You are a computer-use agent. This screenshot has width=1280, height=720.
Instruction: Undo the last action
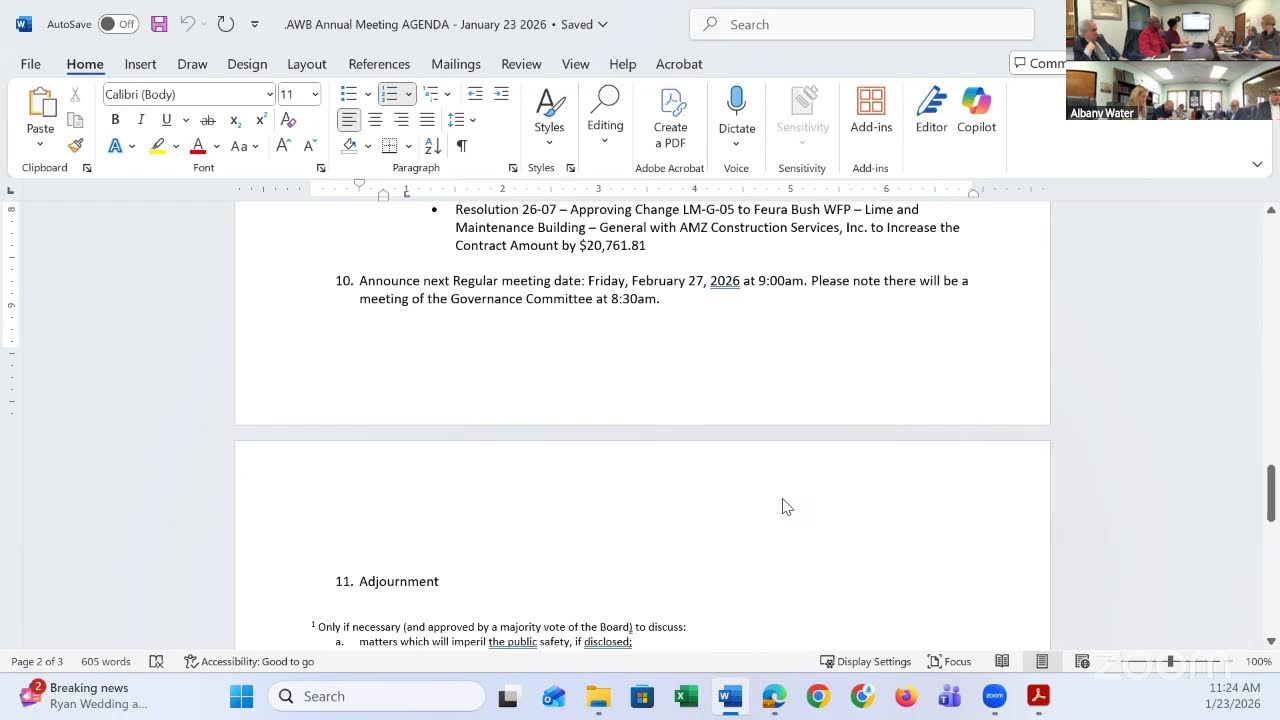pyautogui.click(x=187, y=24)
